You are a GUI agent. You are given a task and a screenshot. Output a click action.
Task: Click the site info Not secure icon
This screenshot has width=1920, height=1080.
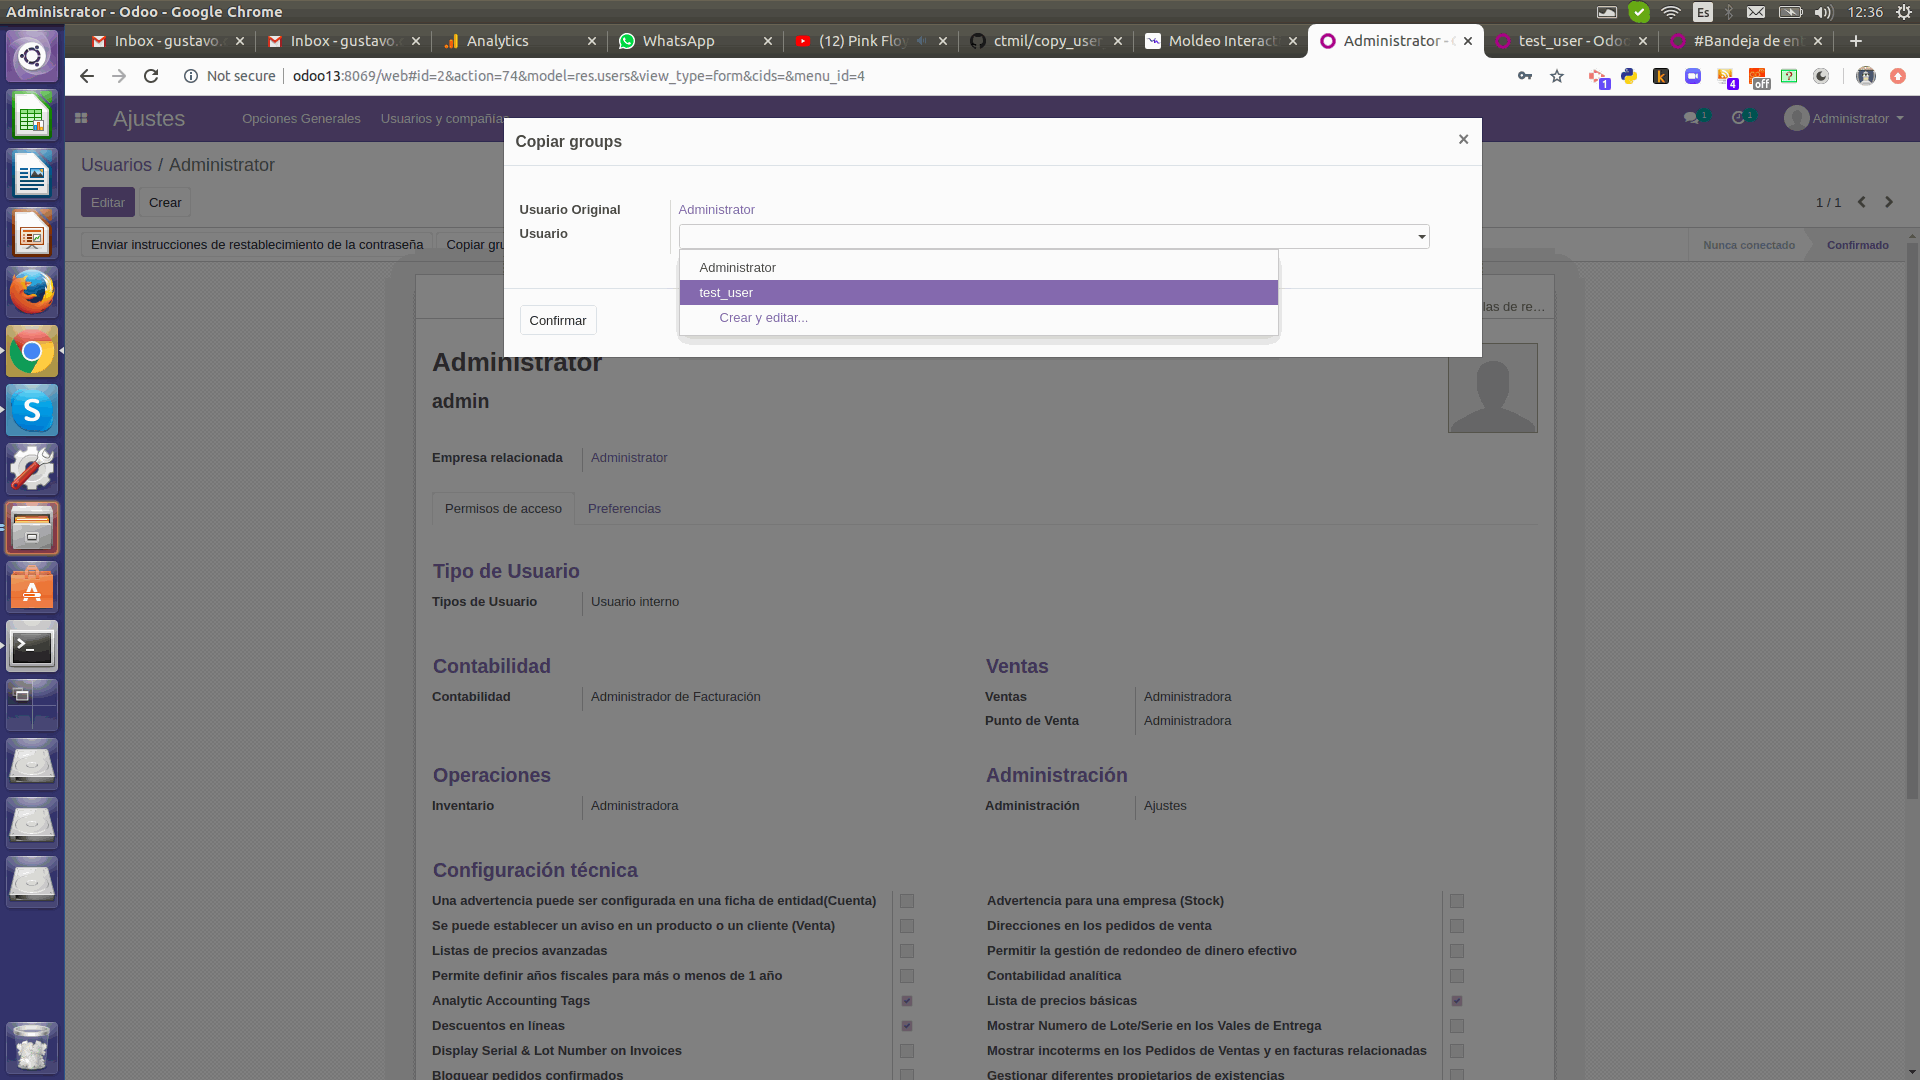click(191, 76)
